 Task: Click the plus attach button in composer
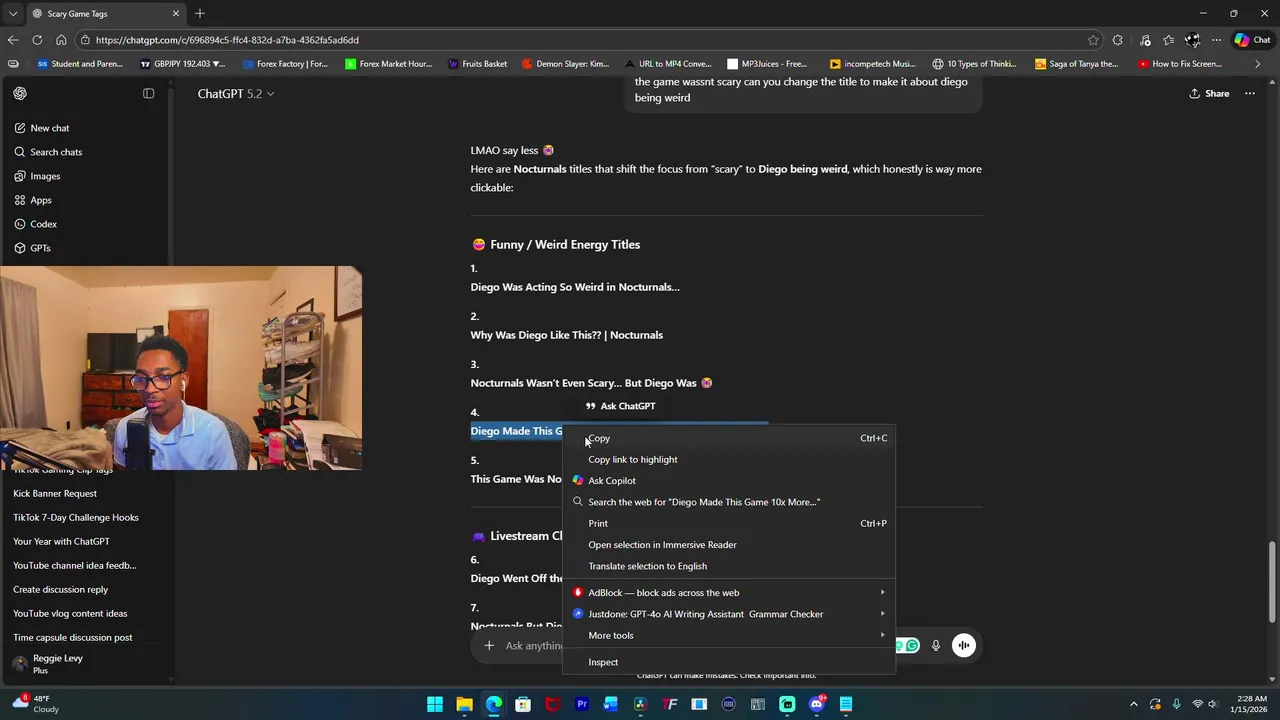click(489, 645)
